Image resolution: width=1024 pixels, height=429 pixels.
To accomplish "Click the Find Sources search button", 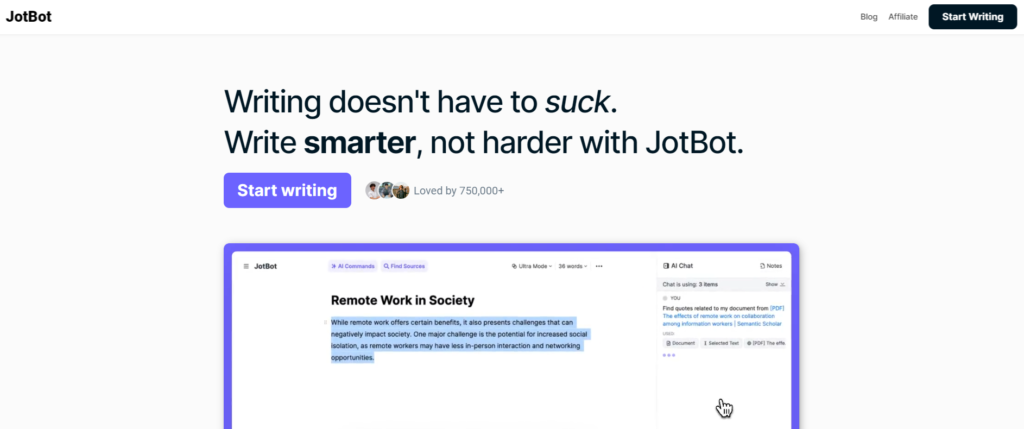I will pyautogui.click(x=404, y=266).
